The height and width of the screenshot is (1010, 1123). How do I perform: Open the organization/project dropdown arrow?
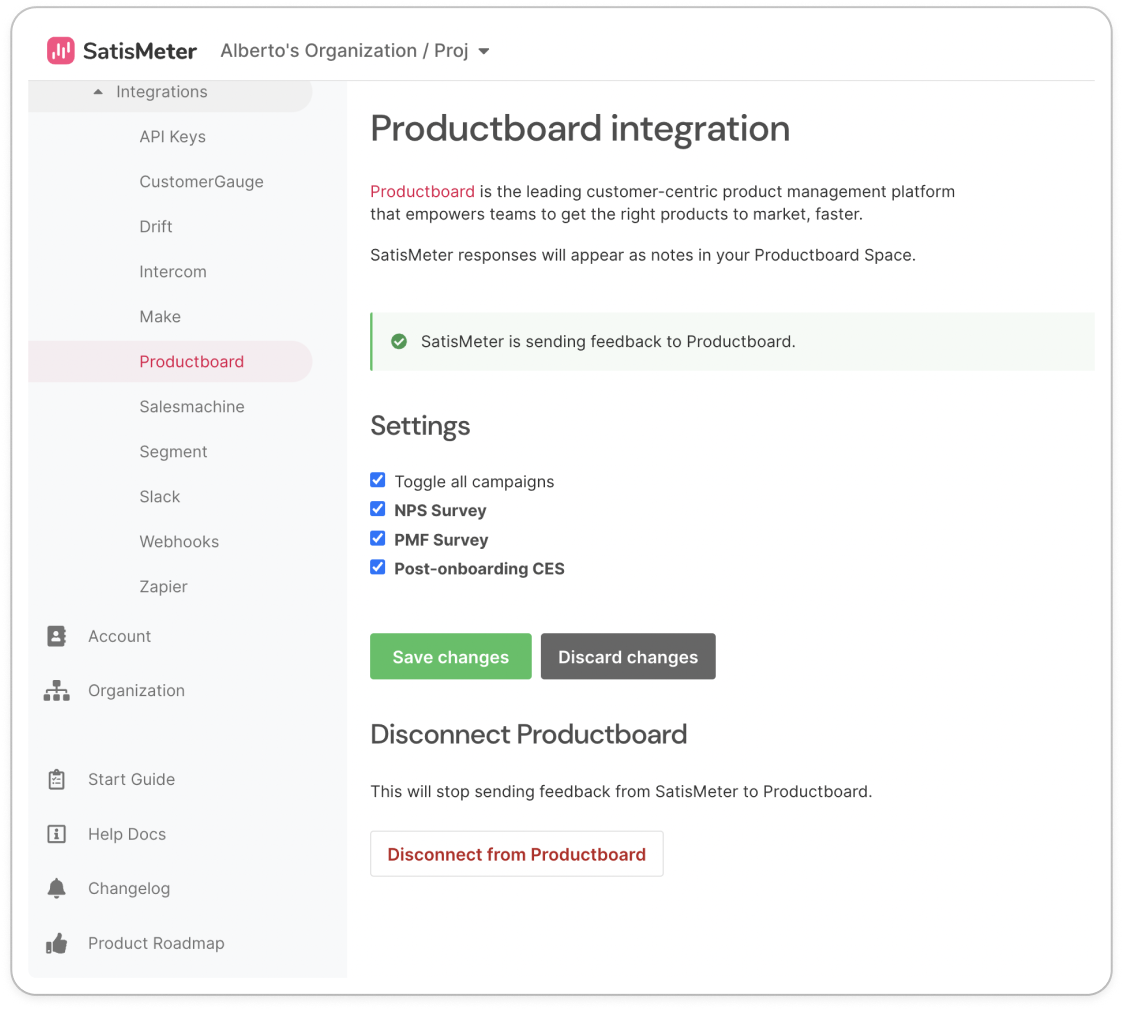pyautogui.click(x=484, y=52)
